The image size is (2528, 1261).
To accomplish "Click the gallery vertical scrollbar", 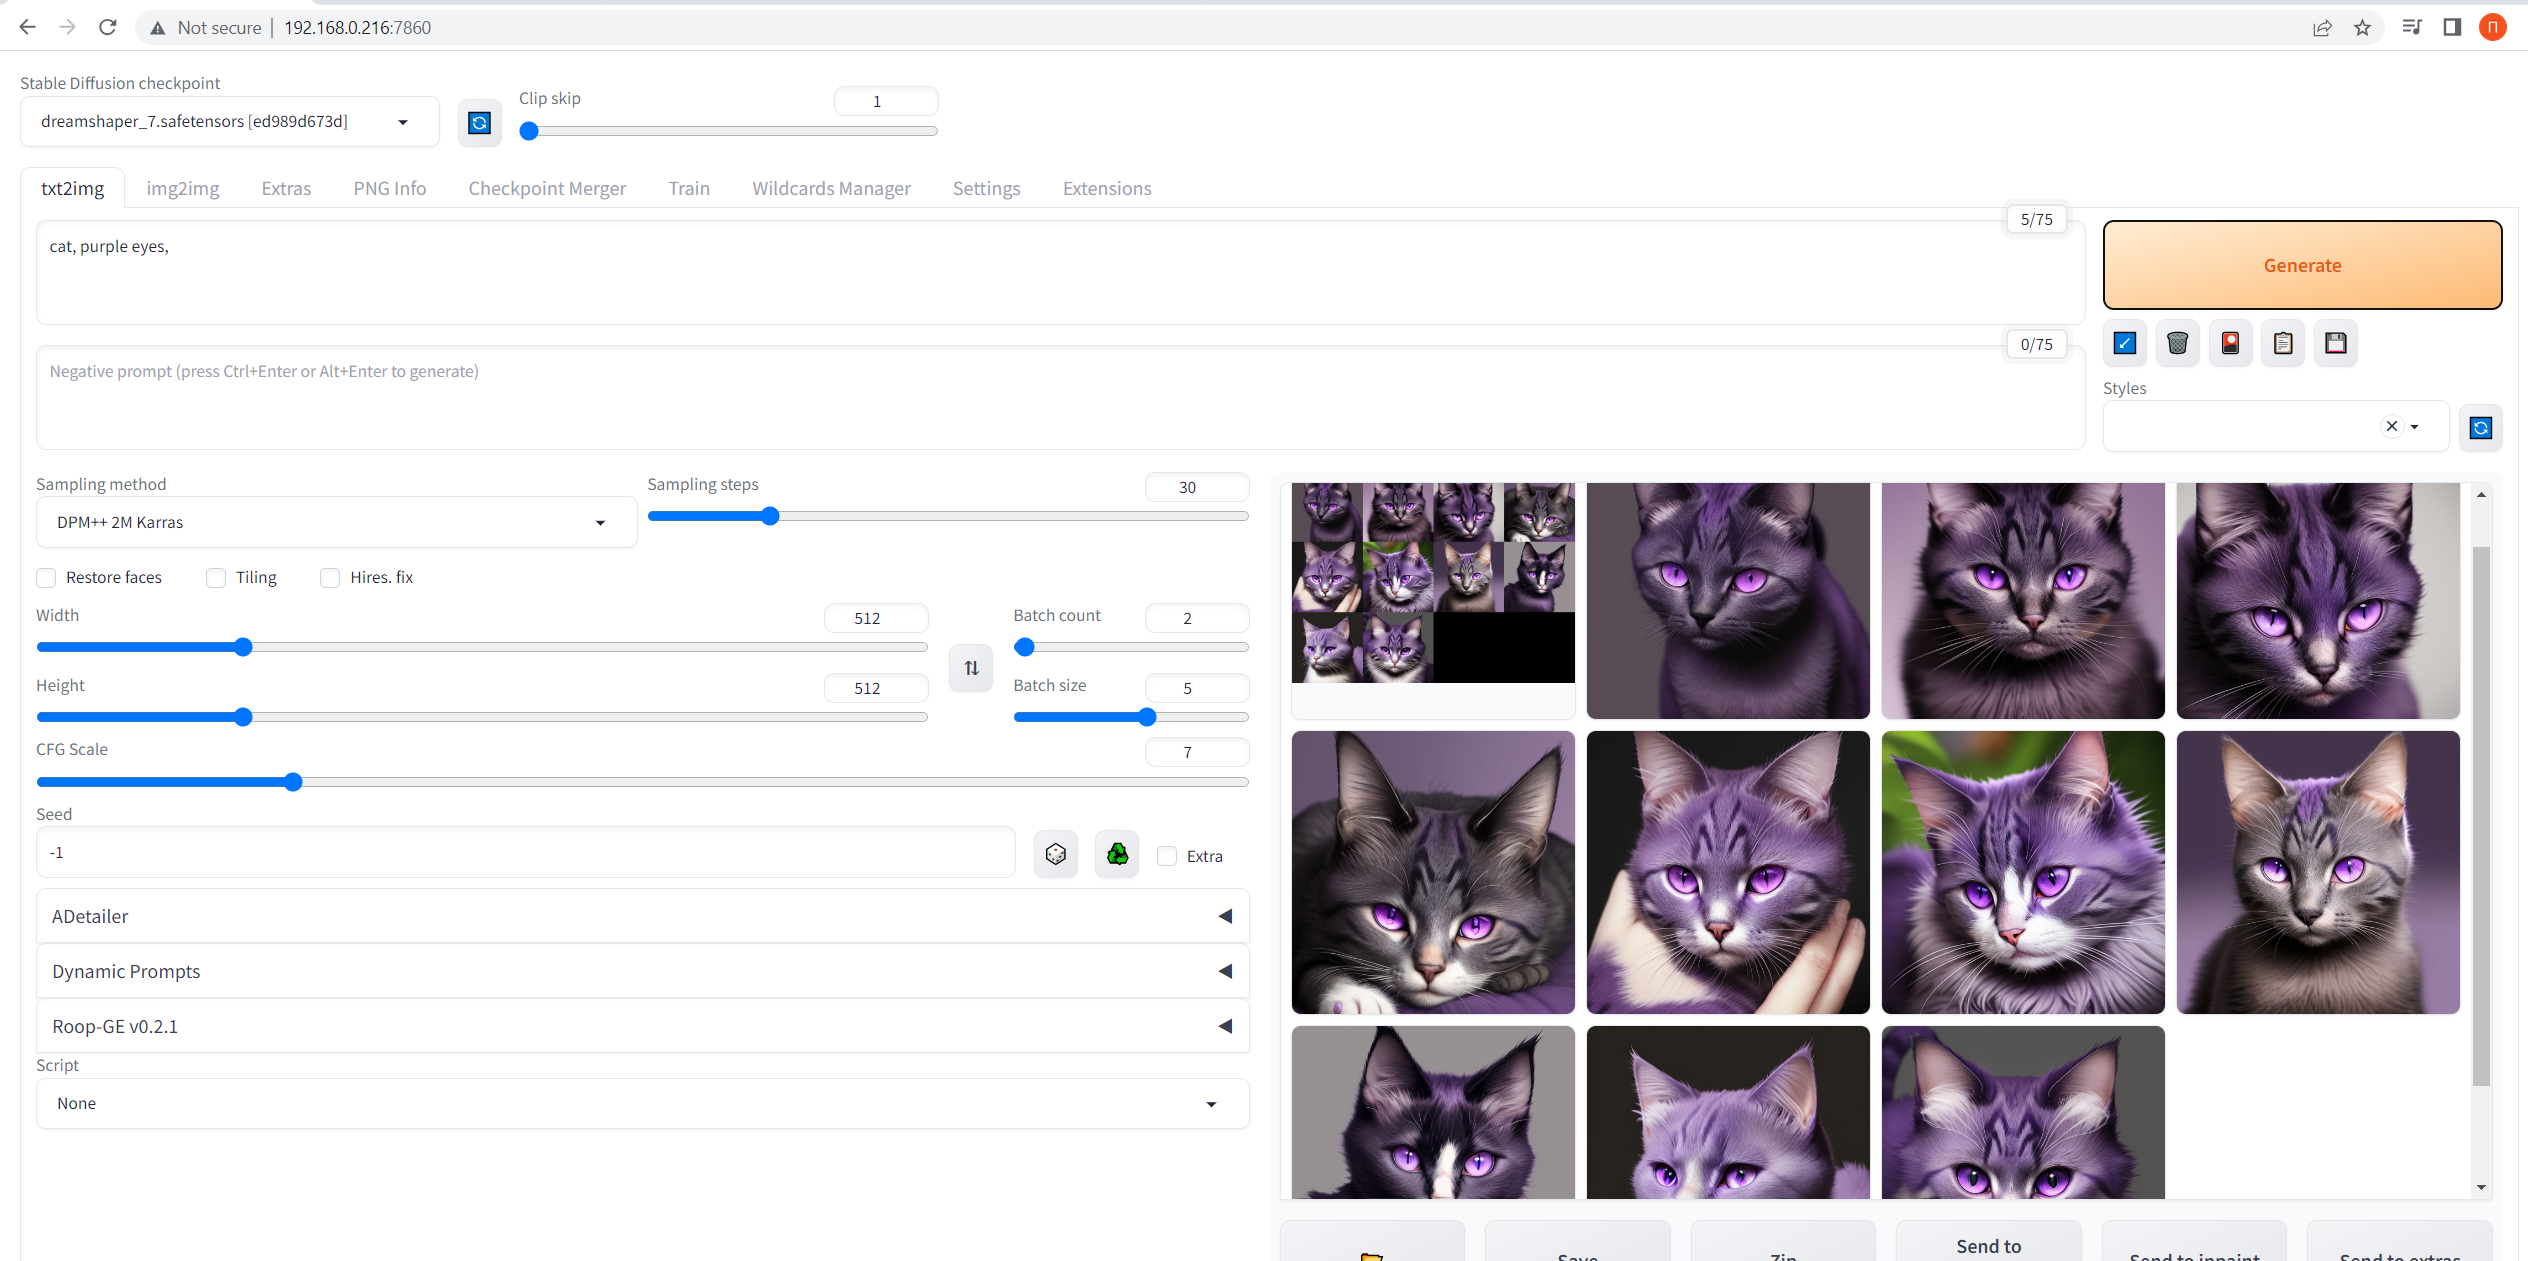I will click(2481, 815).
